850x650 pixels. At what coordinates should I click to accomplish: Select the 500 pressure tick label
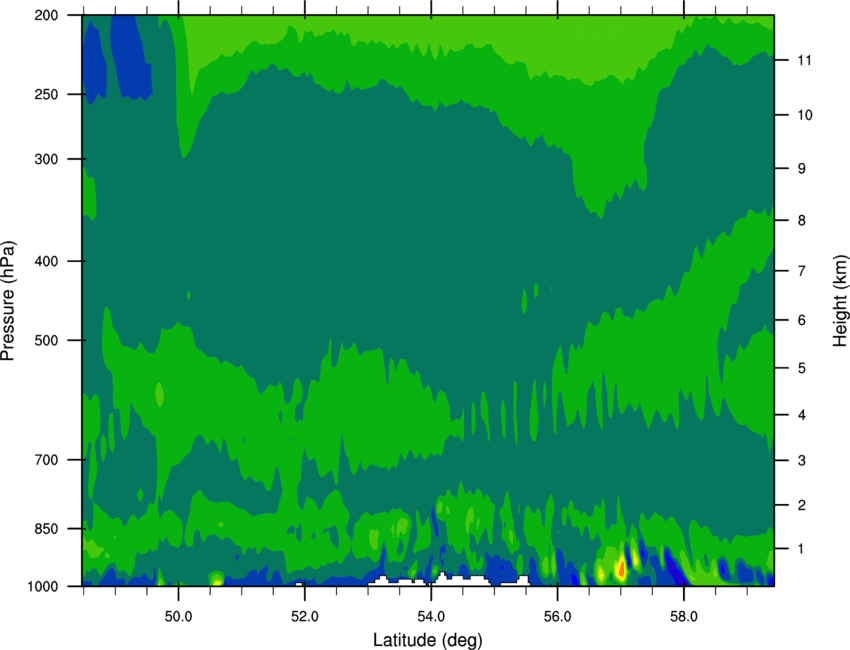(46, 340)
